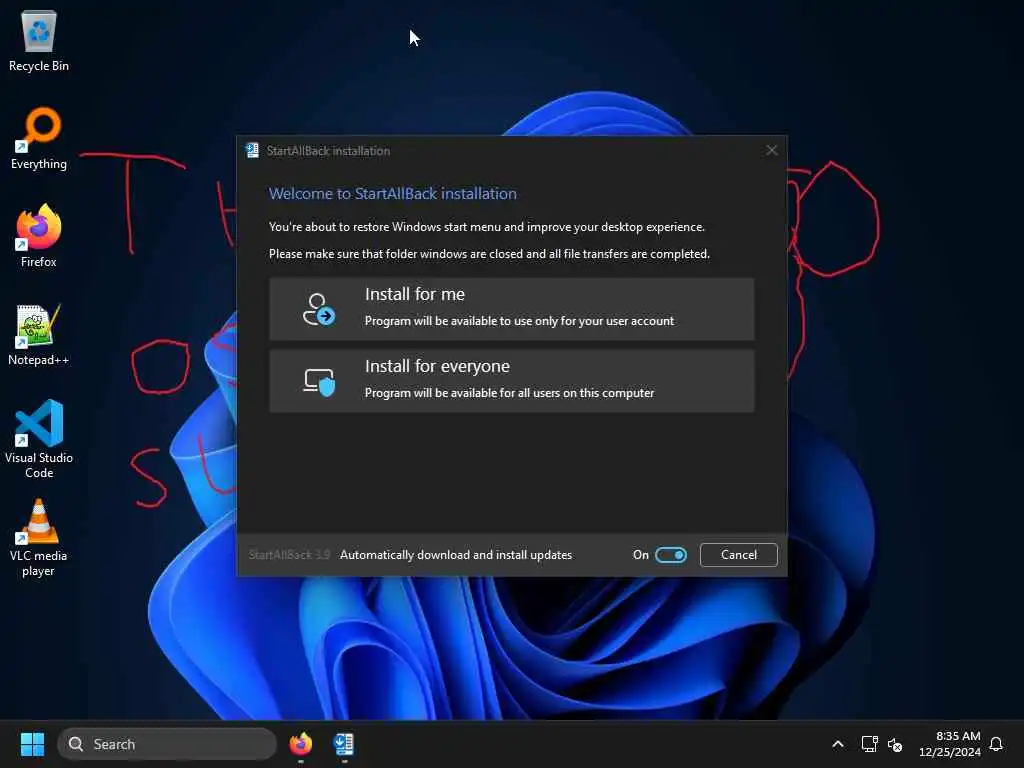Click the 'StartAllBack 3.9' version text
The image size is (1024, 768).
point(289,555)
